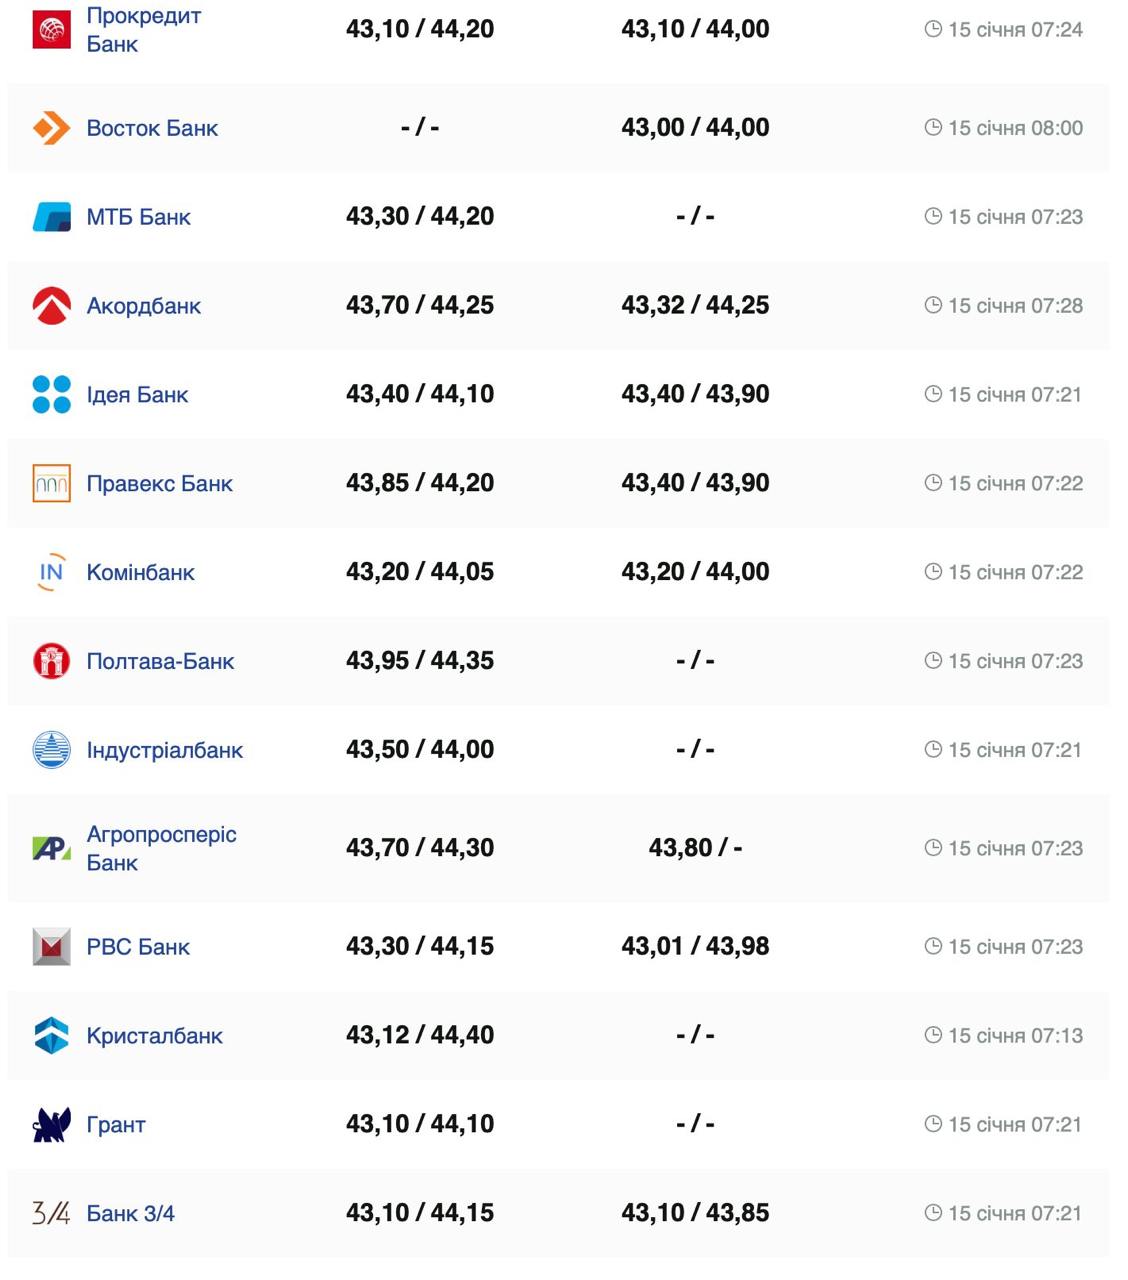Screen dimensions: 1128x1280
Task: Click the Правекс Банк orange logo
Action: pos(51,483)
